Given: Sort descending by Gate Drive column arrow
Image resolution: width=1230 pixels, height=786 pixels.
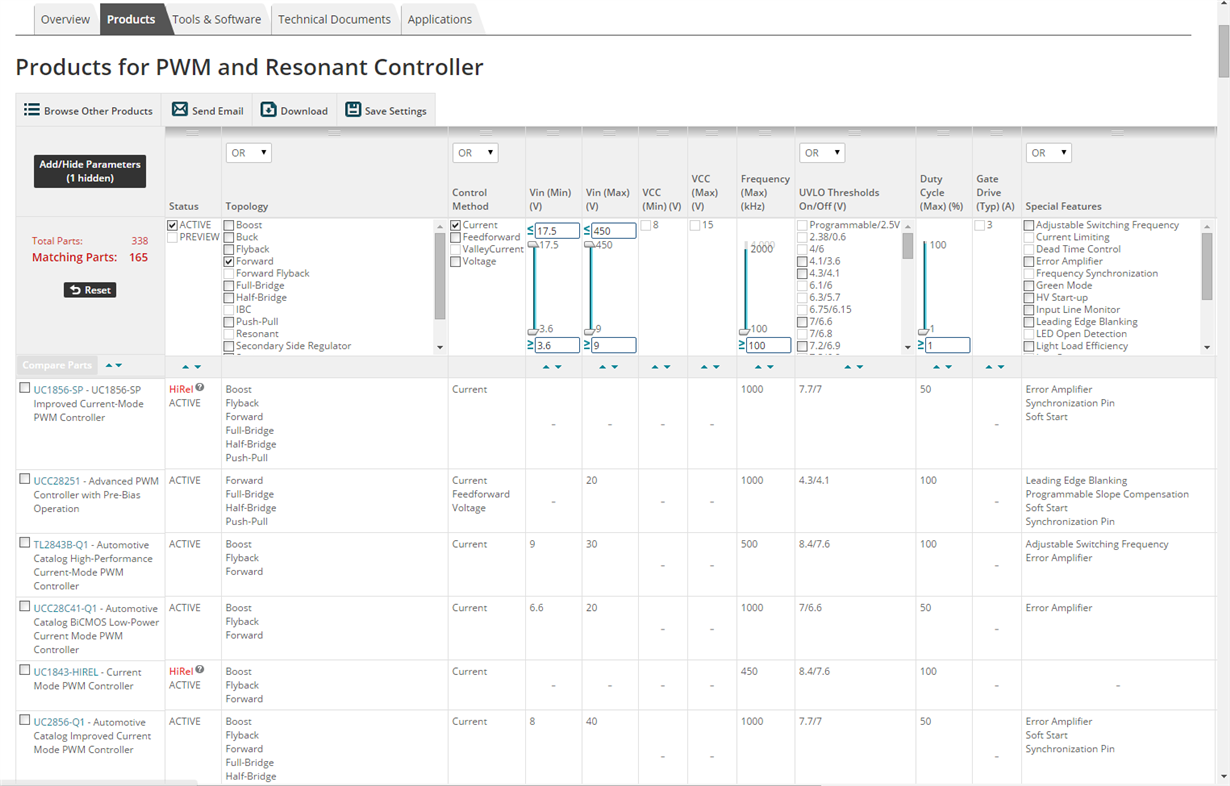Looking at the screenshot, I should pyautogui.click(x=999, y=367).
